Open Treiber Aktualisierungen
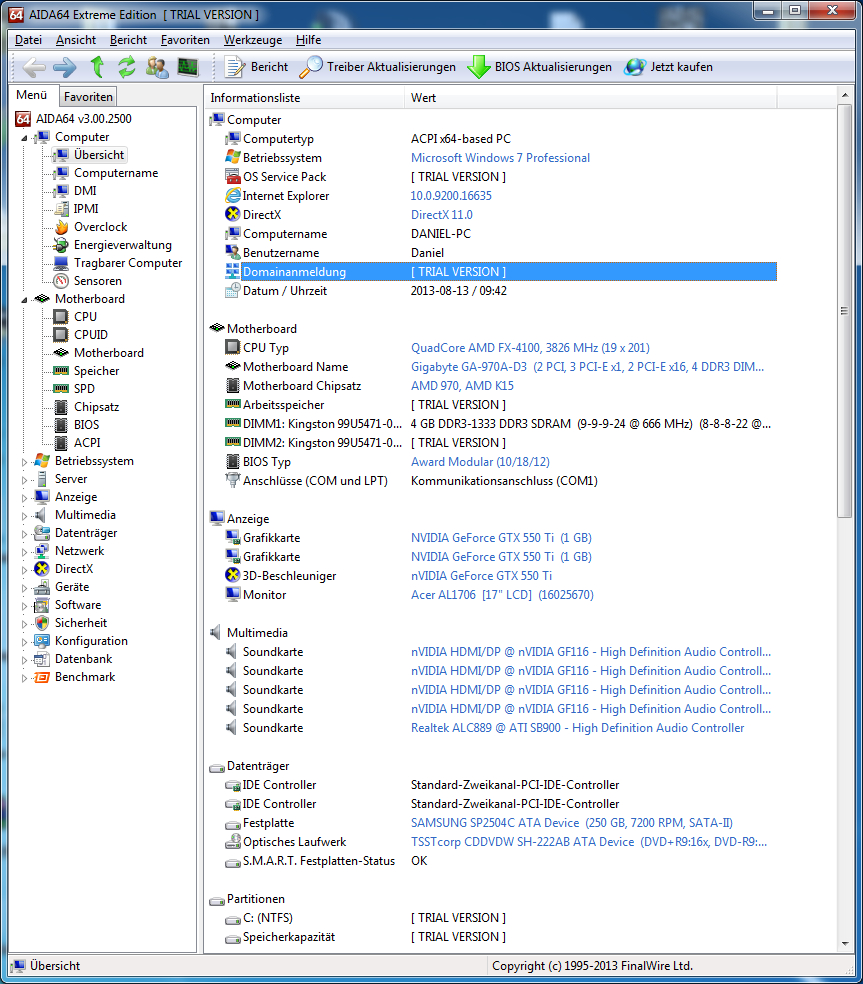 tap(378, 67)
